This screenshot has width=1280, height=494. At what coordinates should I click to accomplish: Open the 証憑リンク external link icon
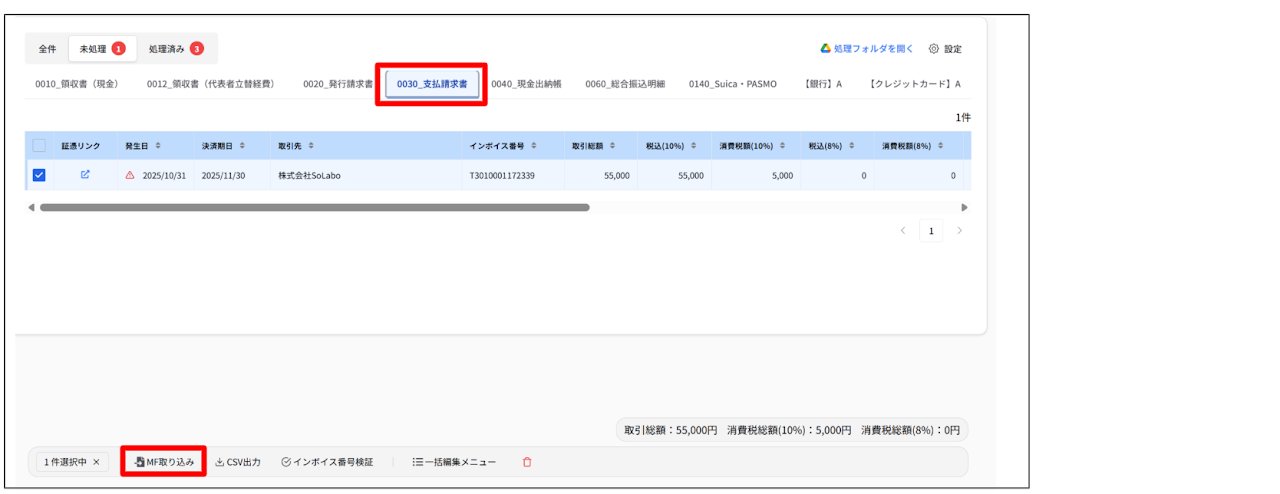click(x=85, y=175)
